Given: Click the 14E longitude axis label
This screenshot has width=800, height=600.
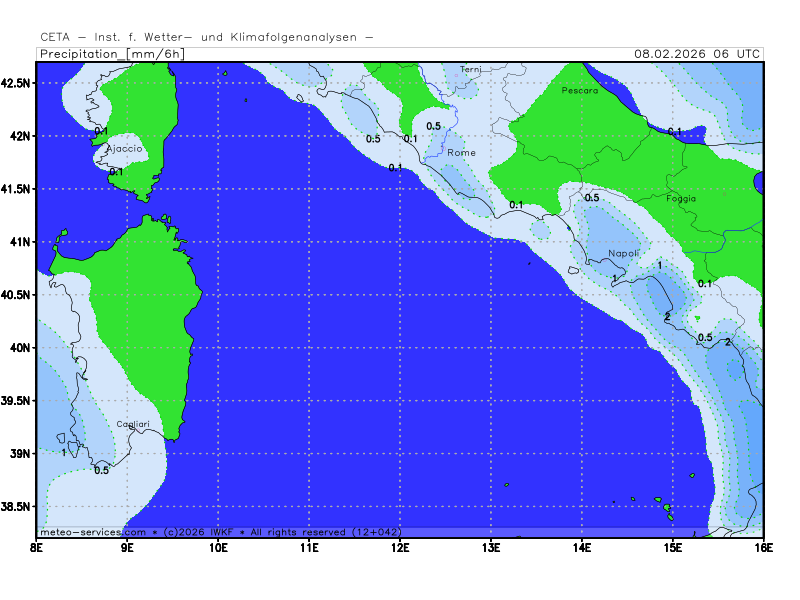Looking at the screenshot, I should coord(582,547).
